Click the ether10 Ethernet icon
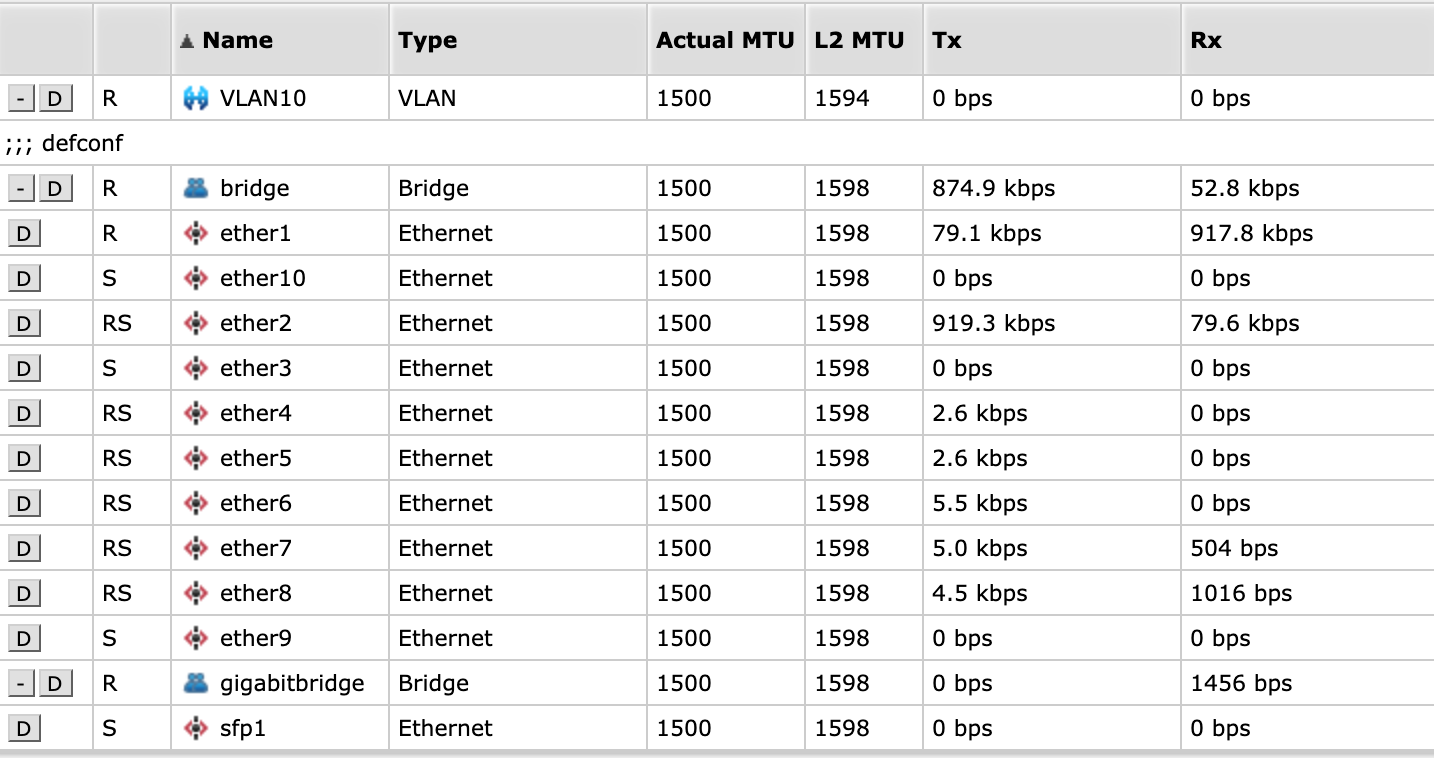The width and height of the screenshot is (1434, 758). click(x=196, y=278)
